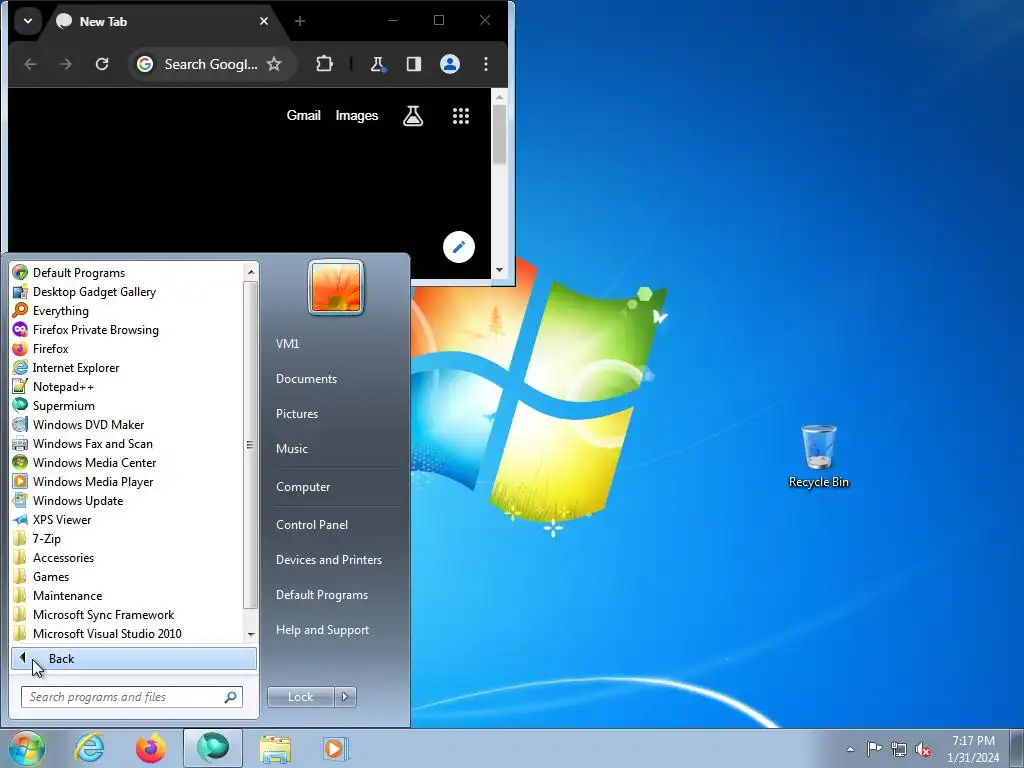Image resolution: width=1024 pixels, height=768 pixels.
Task: Open Documents from Start menu
Action: coord(335,379)
